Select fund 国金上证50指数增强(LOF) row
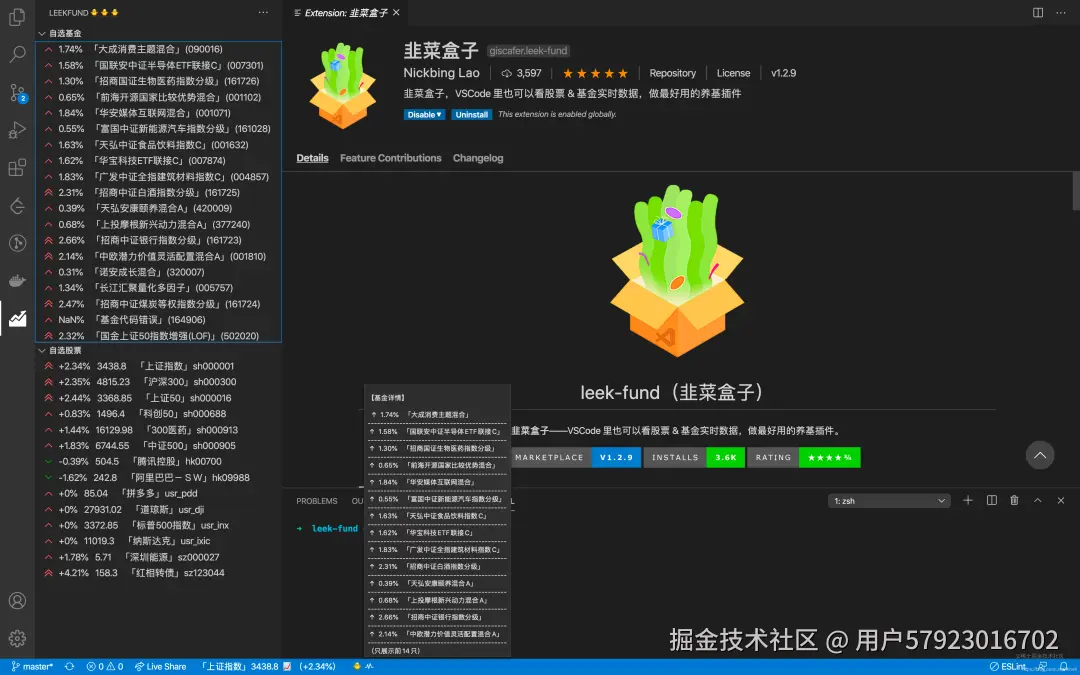 (158, 335)
